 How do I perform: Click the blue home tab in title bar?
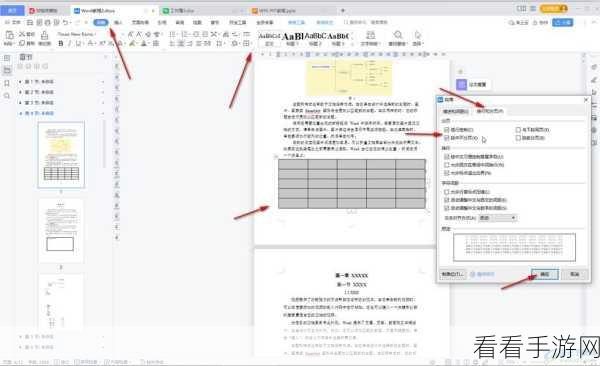tap(12, 10)
